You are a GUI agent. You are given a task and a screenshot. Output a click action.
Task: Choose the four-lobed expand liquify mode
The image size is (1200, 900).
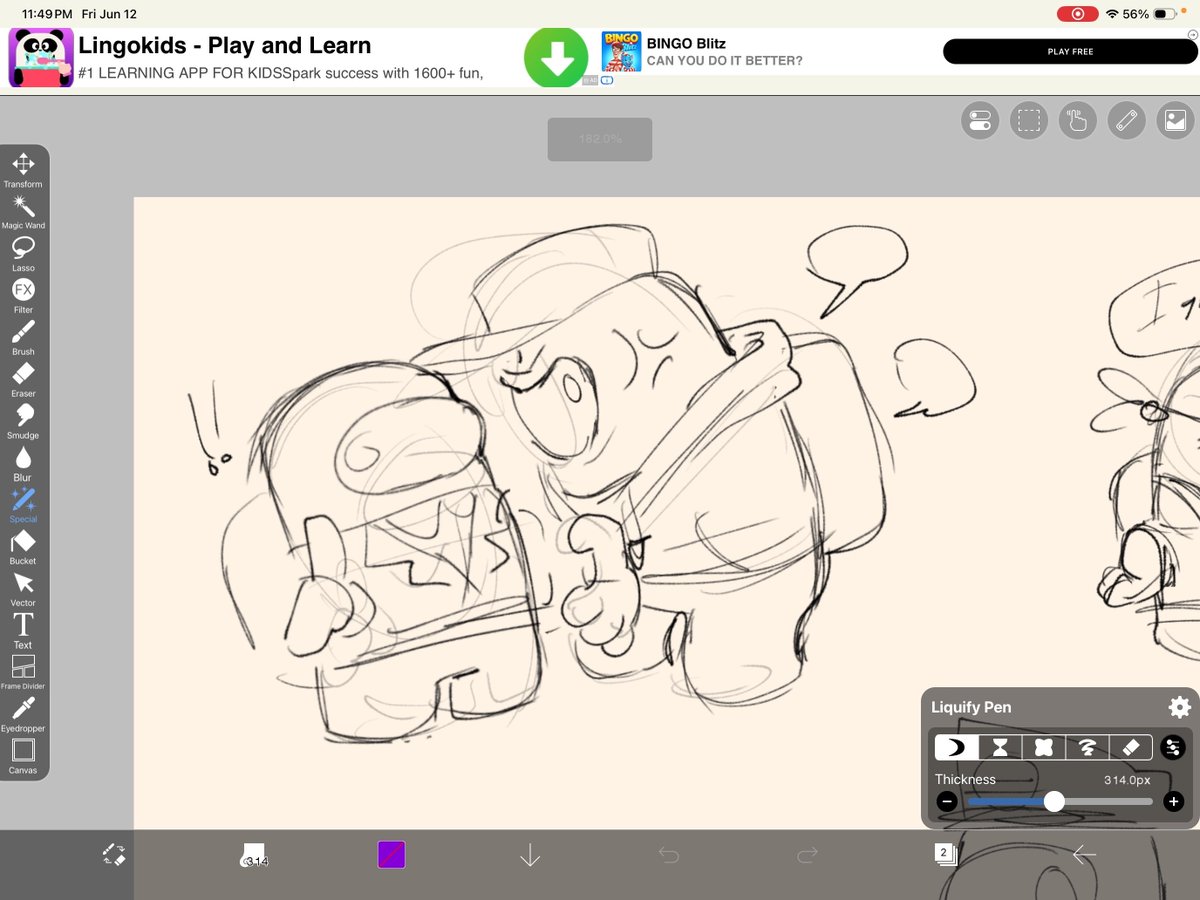tap(1043, 747)
